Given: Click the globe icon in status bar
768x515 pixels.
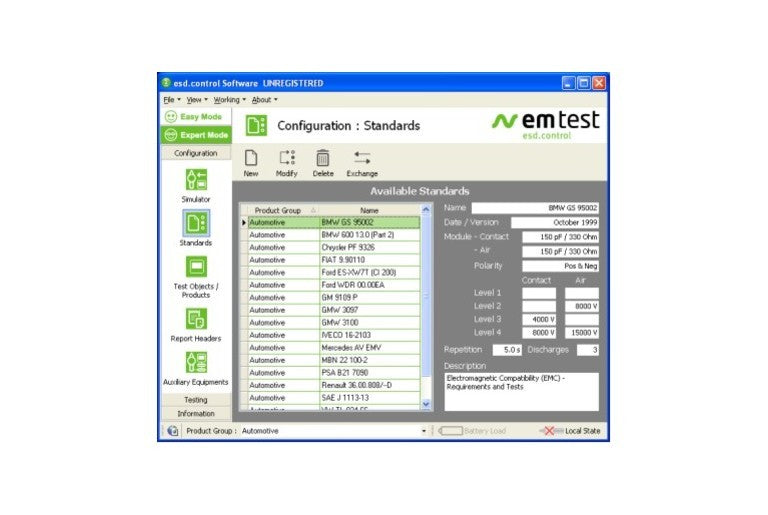Looking at the screenshot, I should pos(172,431).
